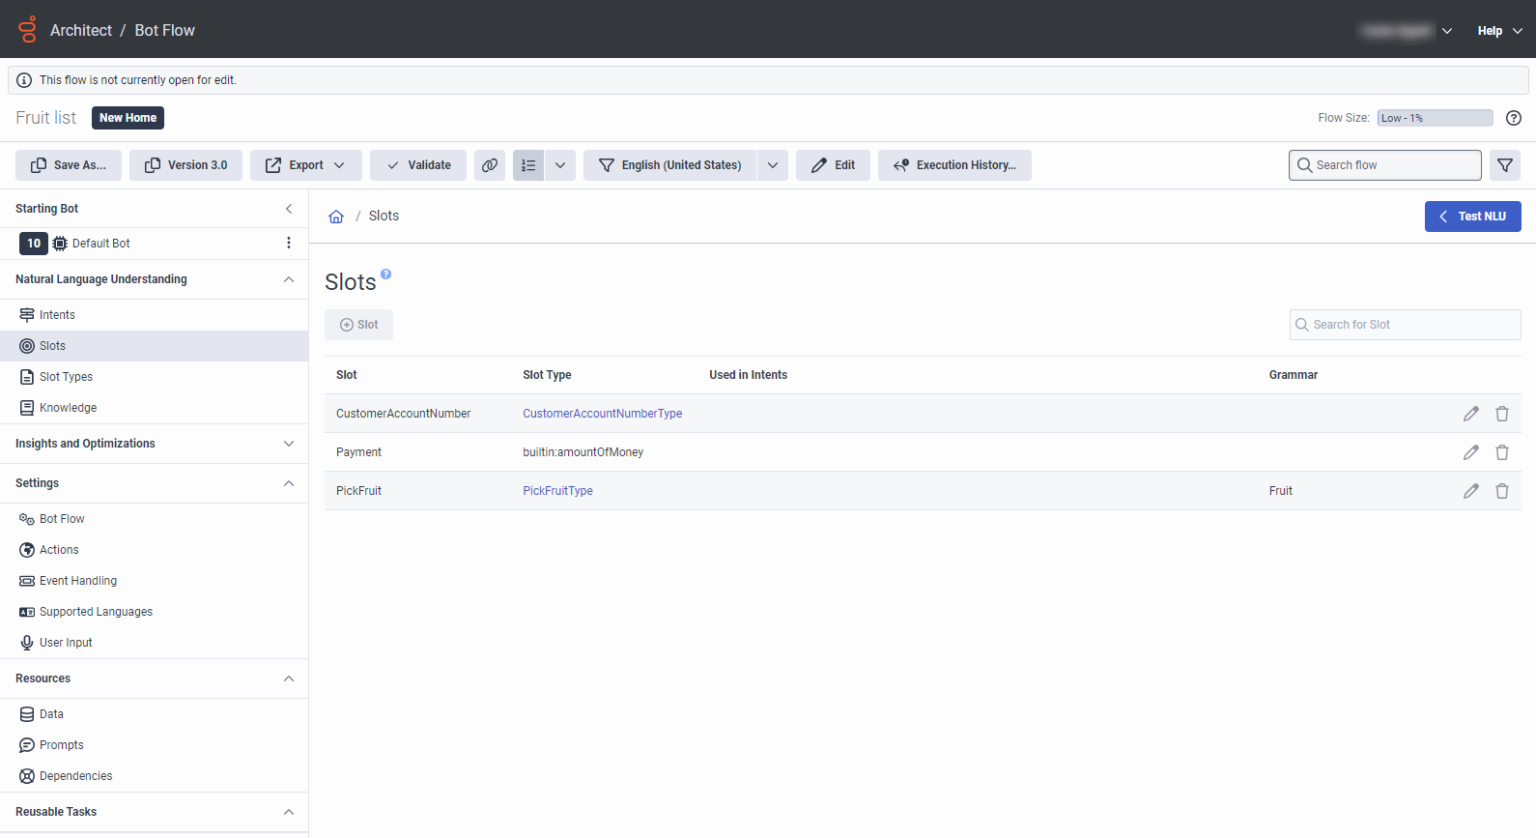Expand the Export dropdown arrow
This screenshot has width=1536, height=838.
(x=339, y=165)
